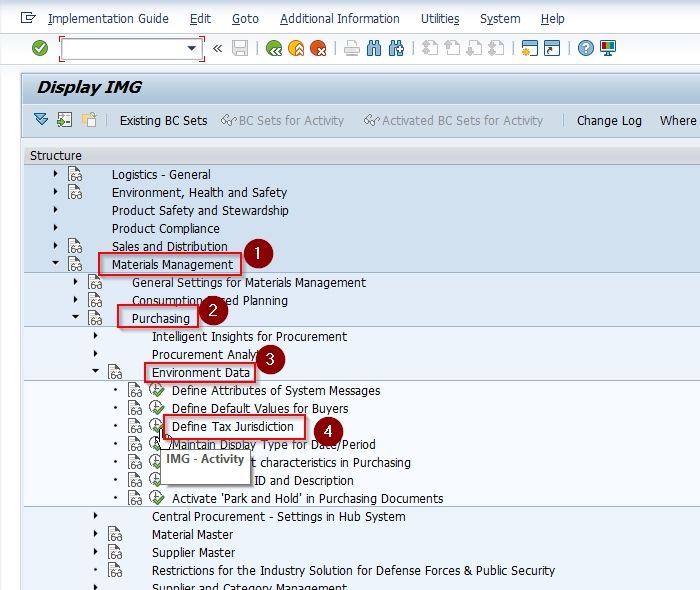Viewport: 700px width, 590px height.
Task: Open documentation icon for Supplier Master
Action: (x=115, y=552)
